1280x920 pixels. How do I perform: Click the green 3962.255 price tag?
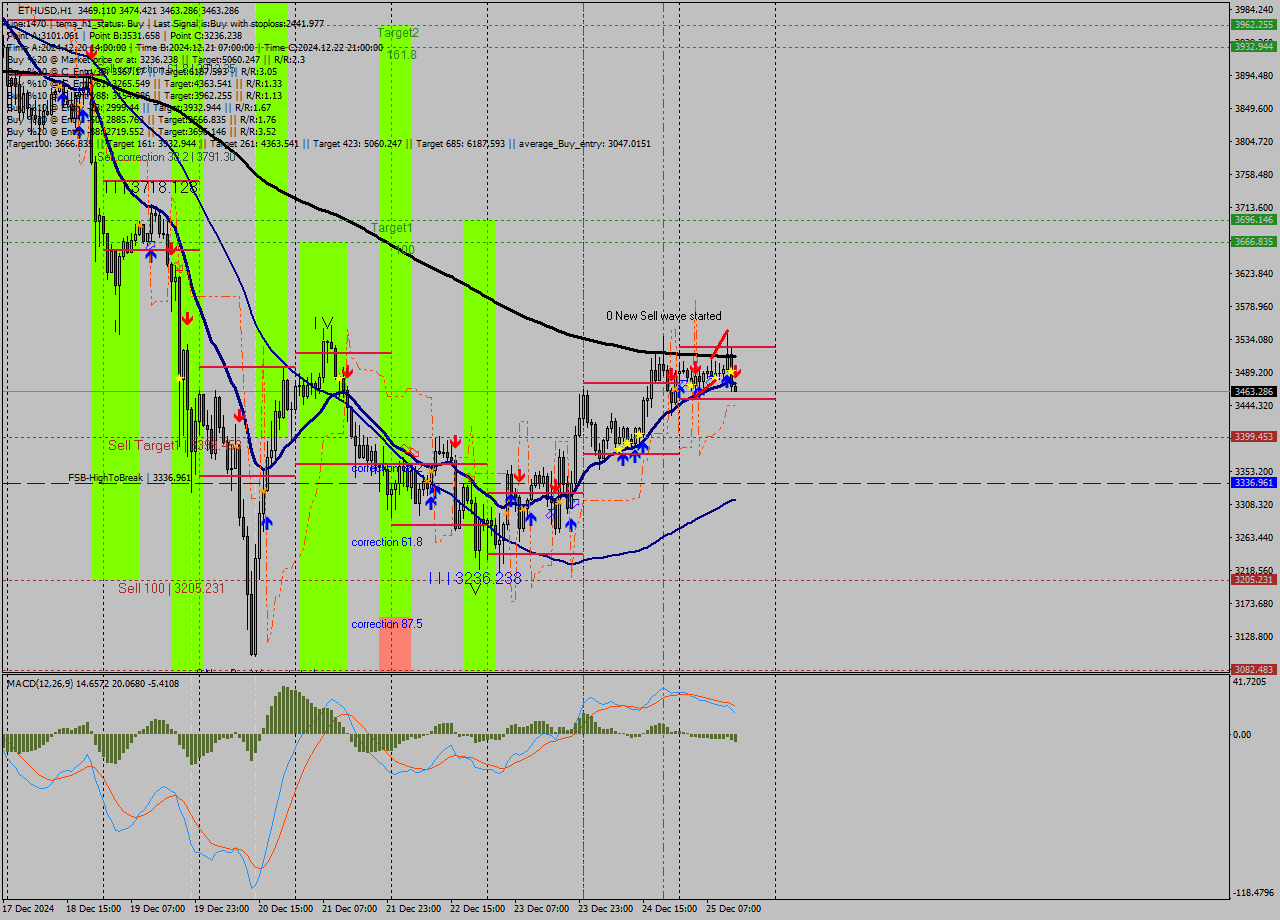1254,24
